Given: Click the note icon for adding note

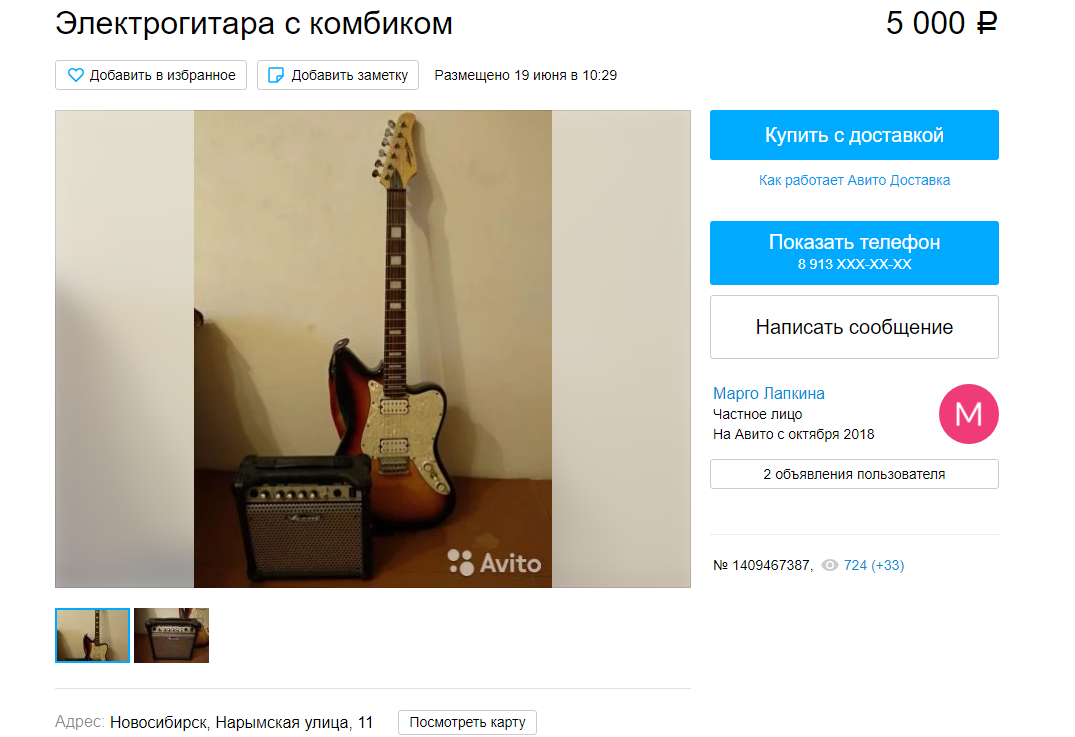Looking at the screenshot, I should click(276, 75).
